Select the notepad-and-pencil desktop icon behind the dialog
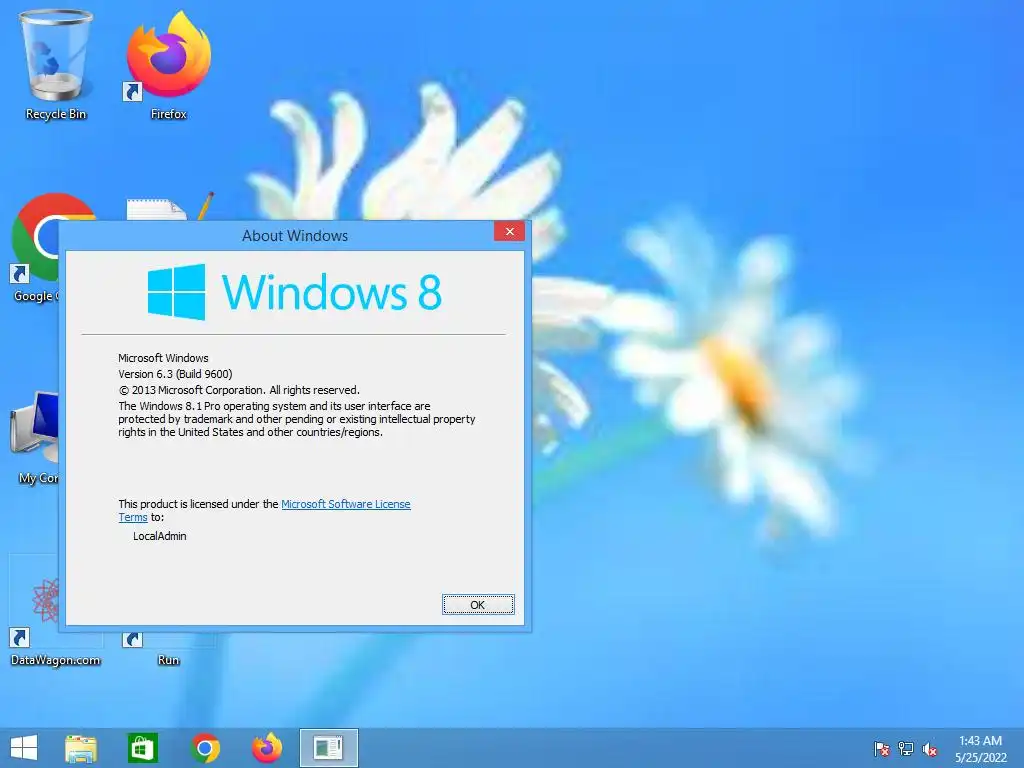 coord(168,206)
